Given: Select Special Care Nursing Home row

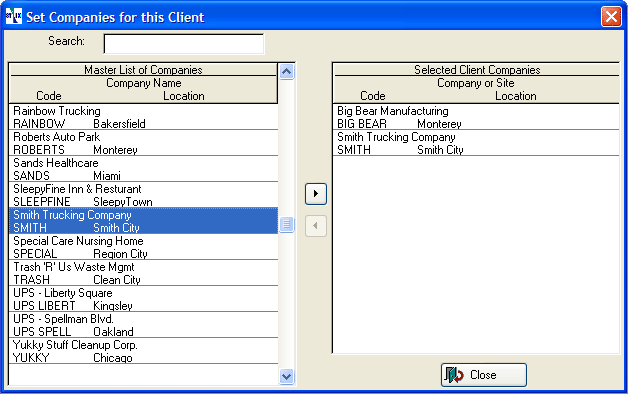Looking at the screenshot, I should coord(143,247).
